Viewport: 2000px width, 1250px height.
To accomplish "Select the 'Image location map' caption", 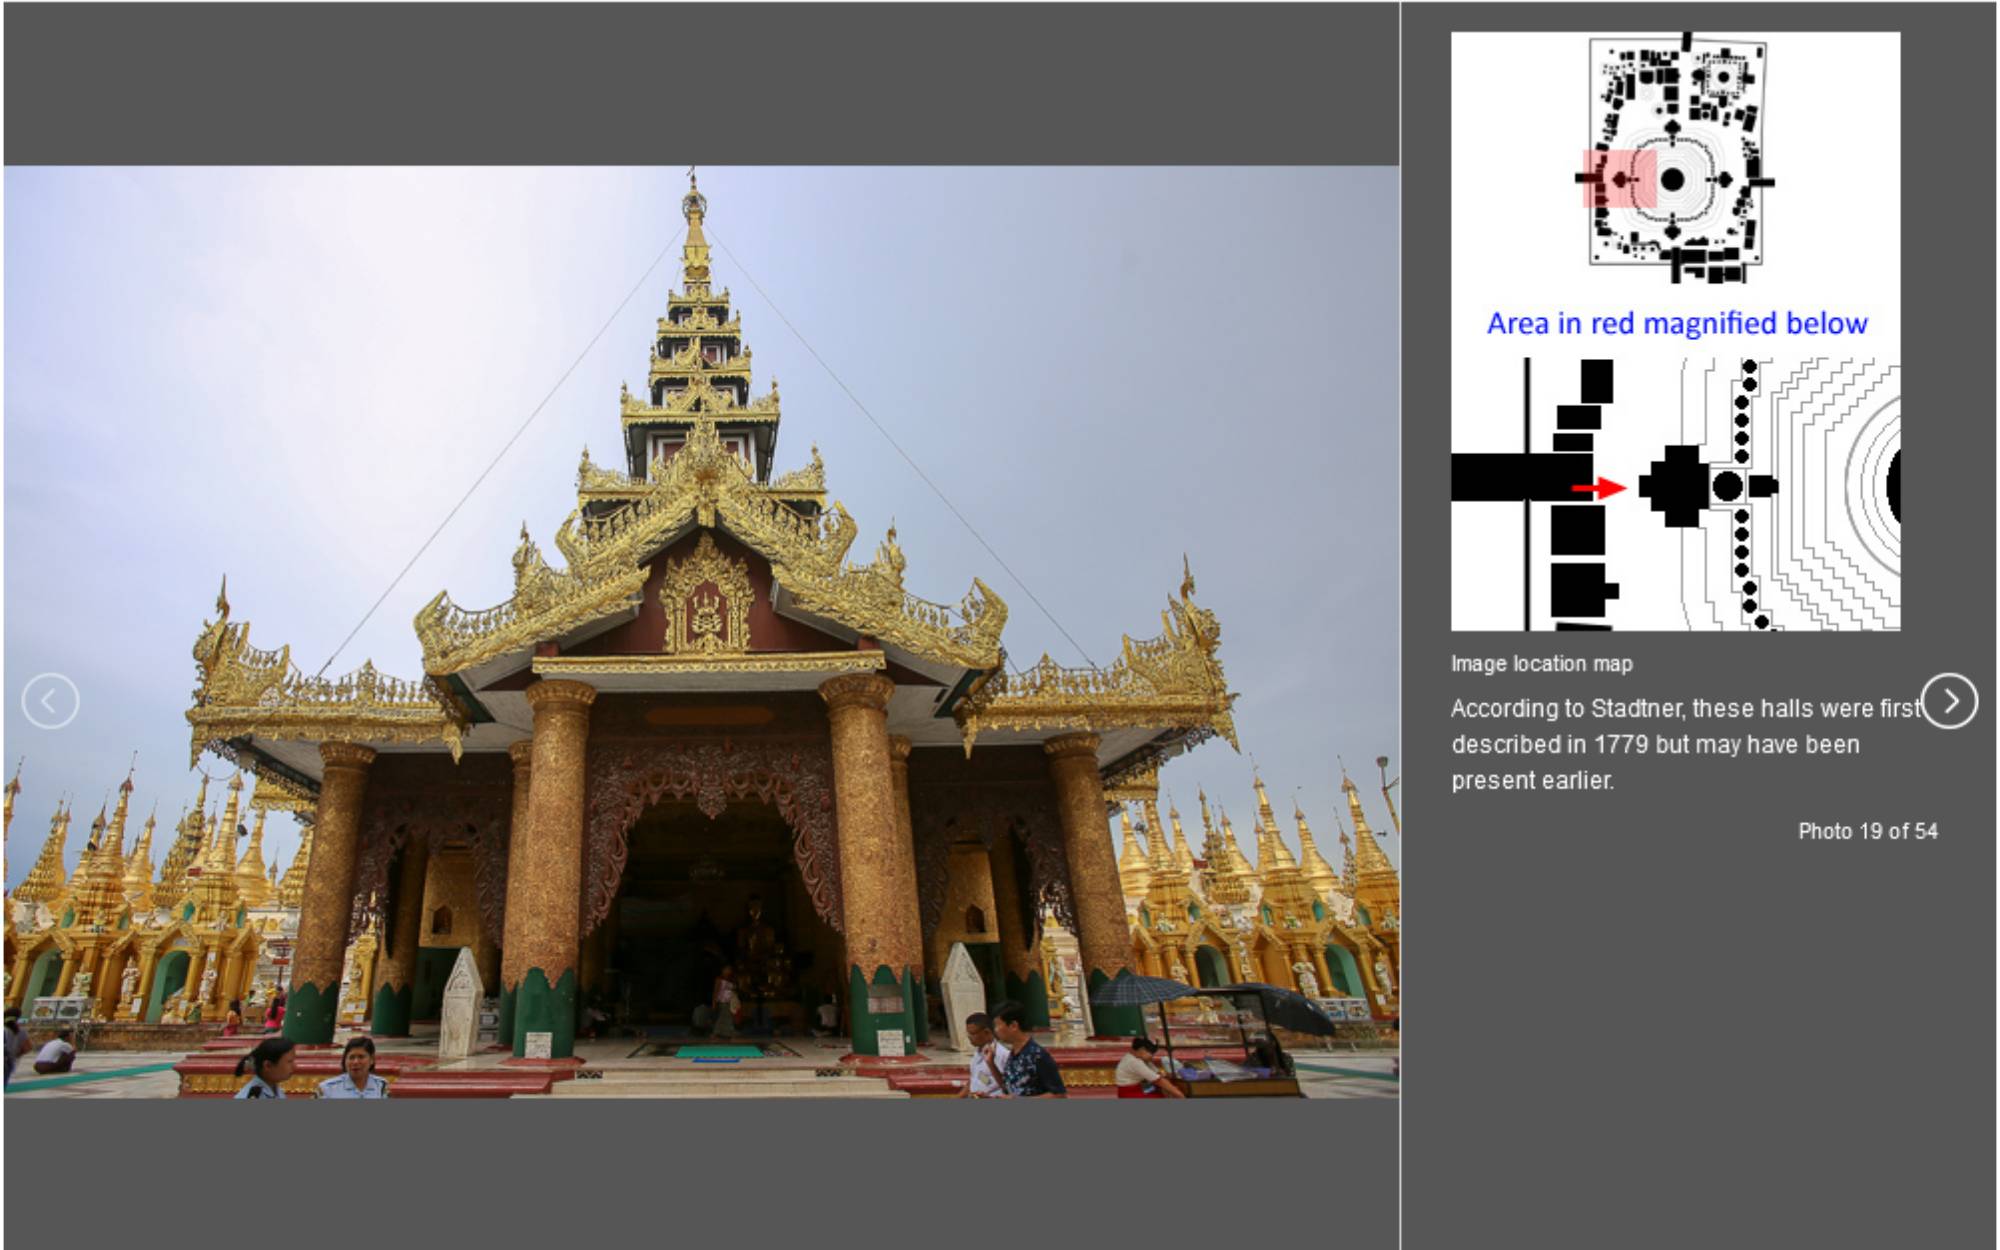I will [1541, 664].
